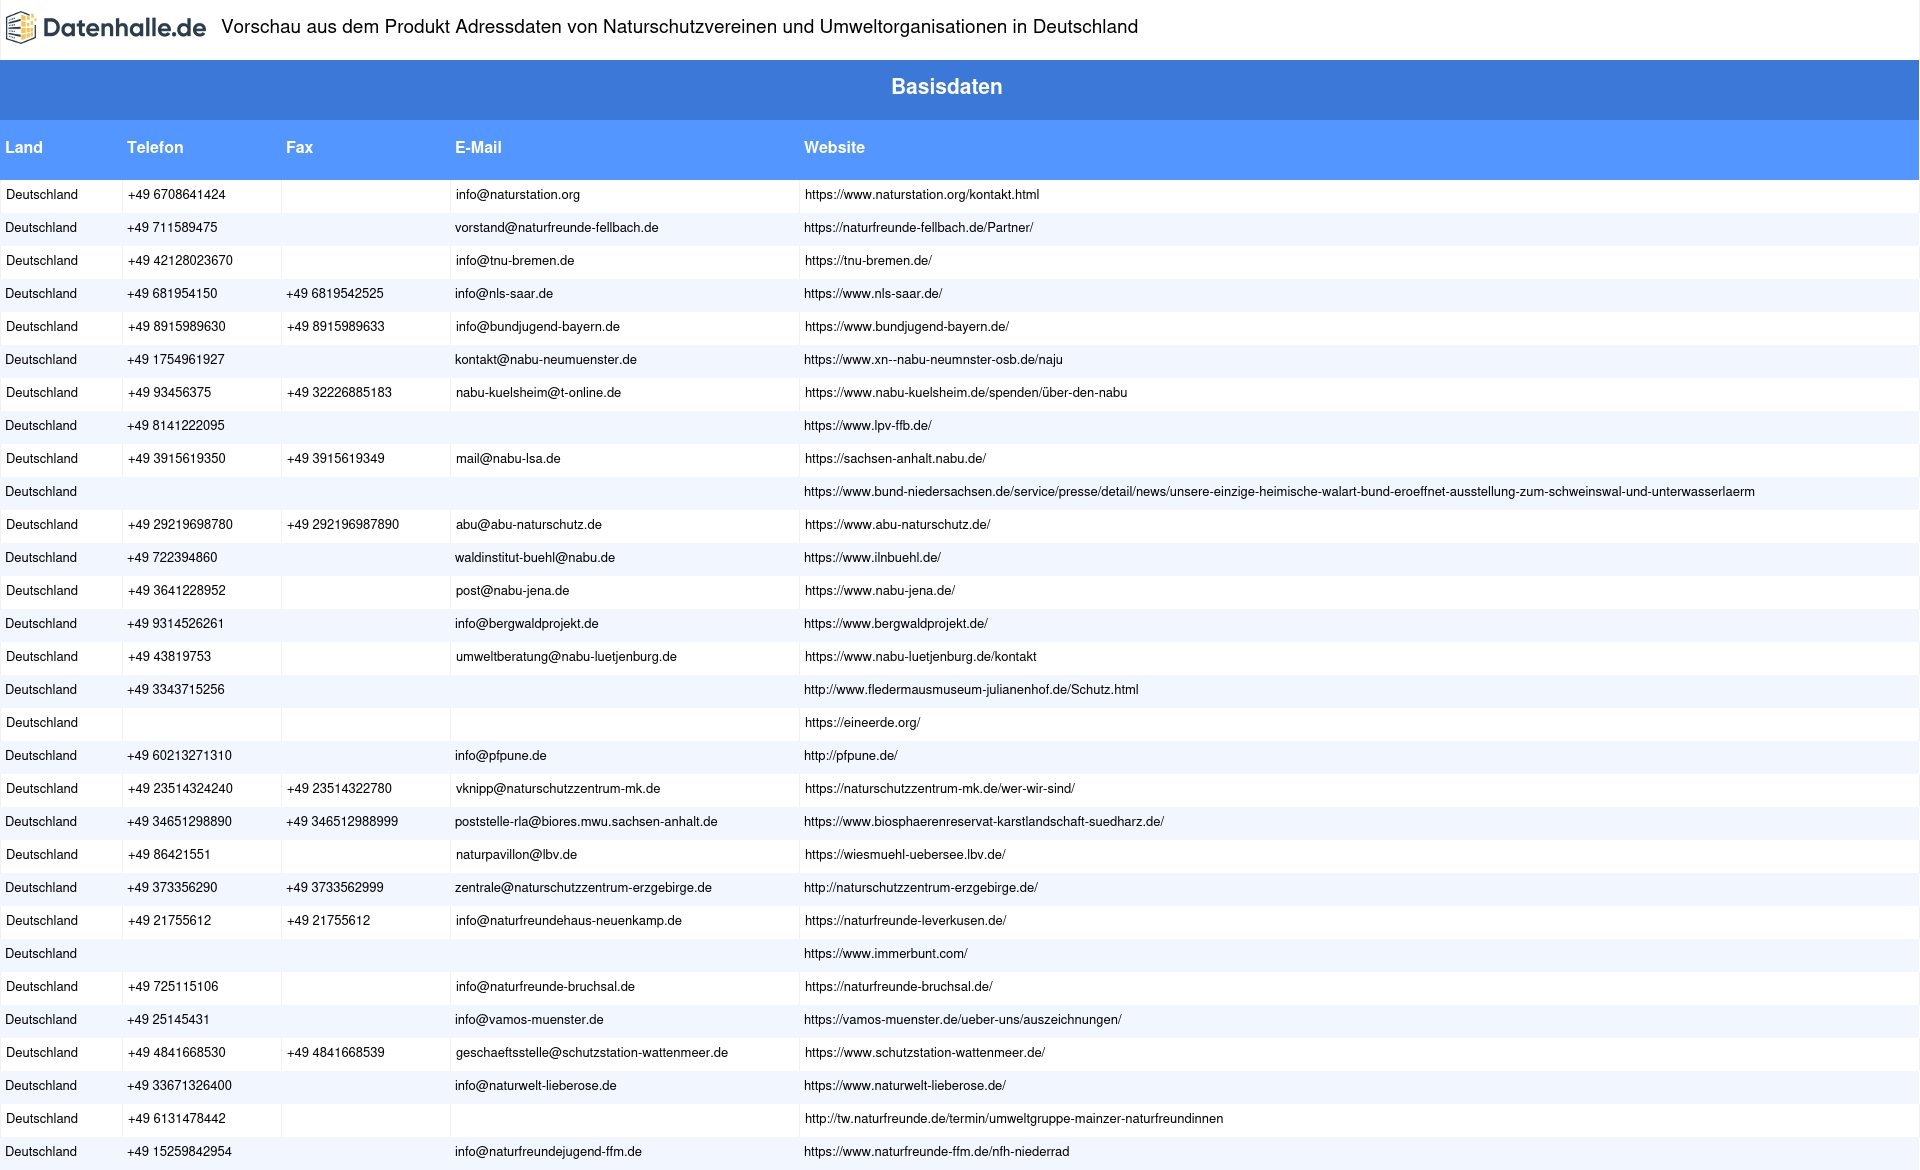1920x1170 pixels.
Task: Select fax +49 23514322780
Action: click(x=339, y=789)
